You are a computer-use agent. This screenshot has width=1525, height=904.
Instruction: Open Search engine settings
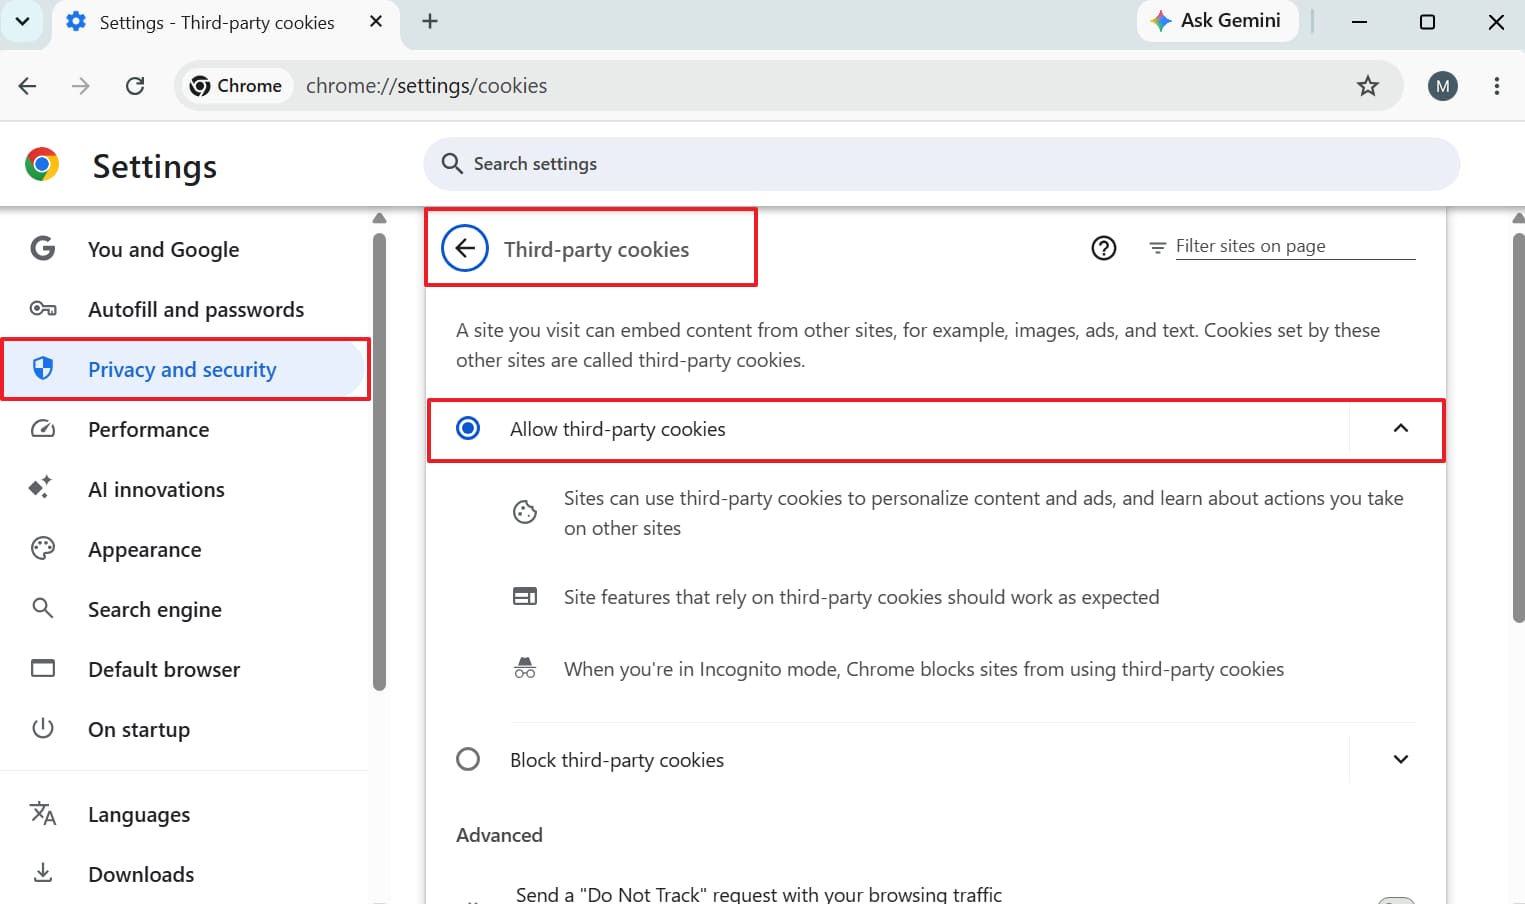click(185, 609)
